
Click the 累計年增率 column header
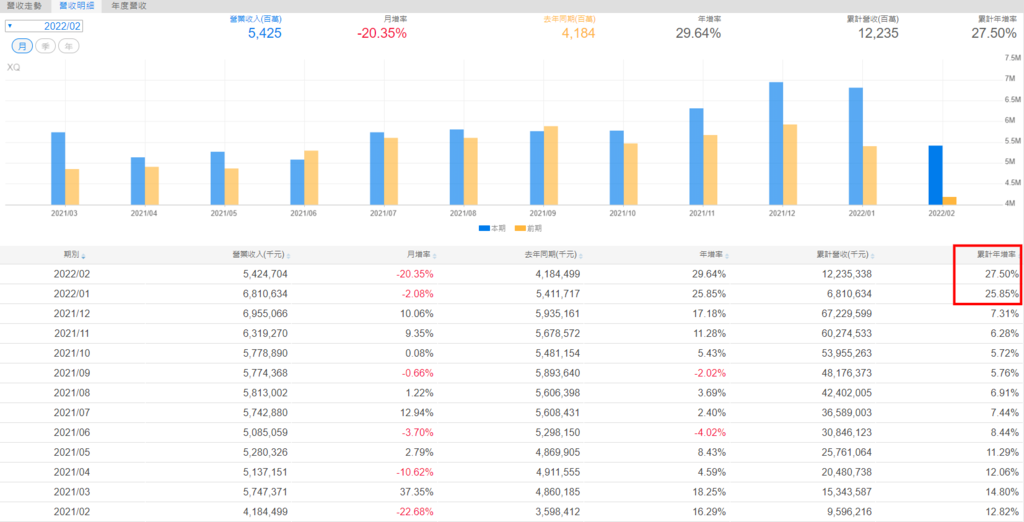[997, 255]
